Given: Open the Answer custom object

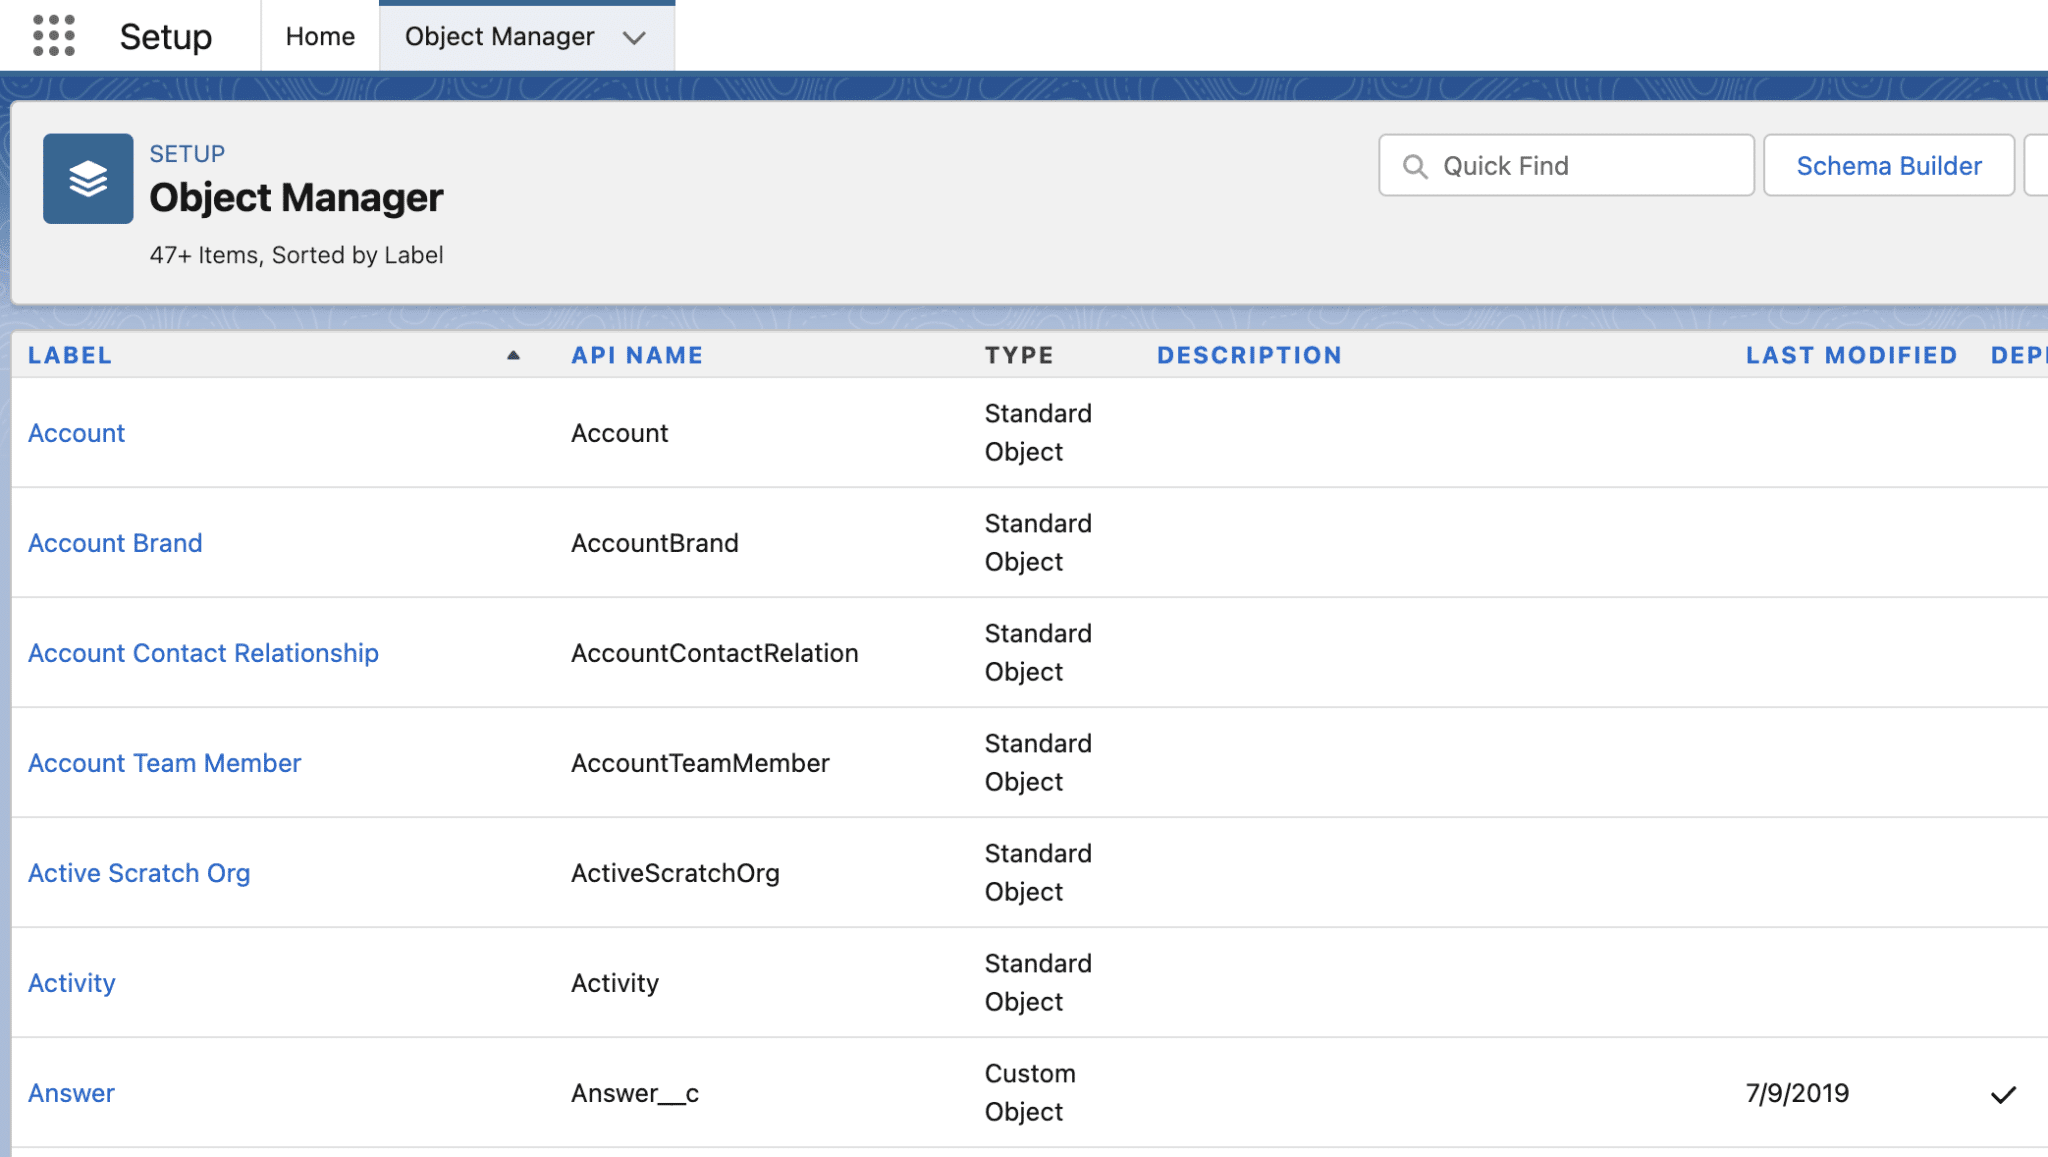Looking at the screenshot, I should click(x=71, y=1093).
